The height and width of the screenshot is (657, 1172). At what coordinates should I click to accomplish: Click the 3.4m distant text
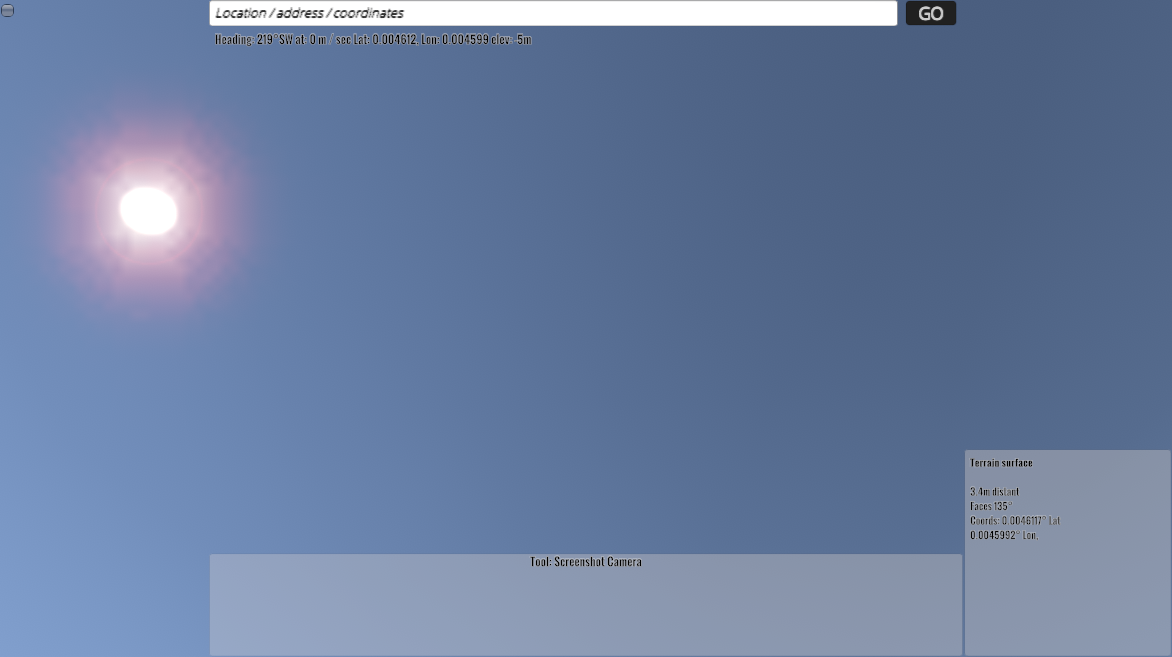click(x=994, y=492)
